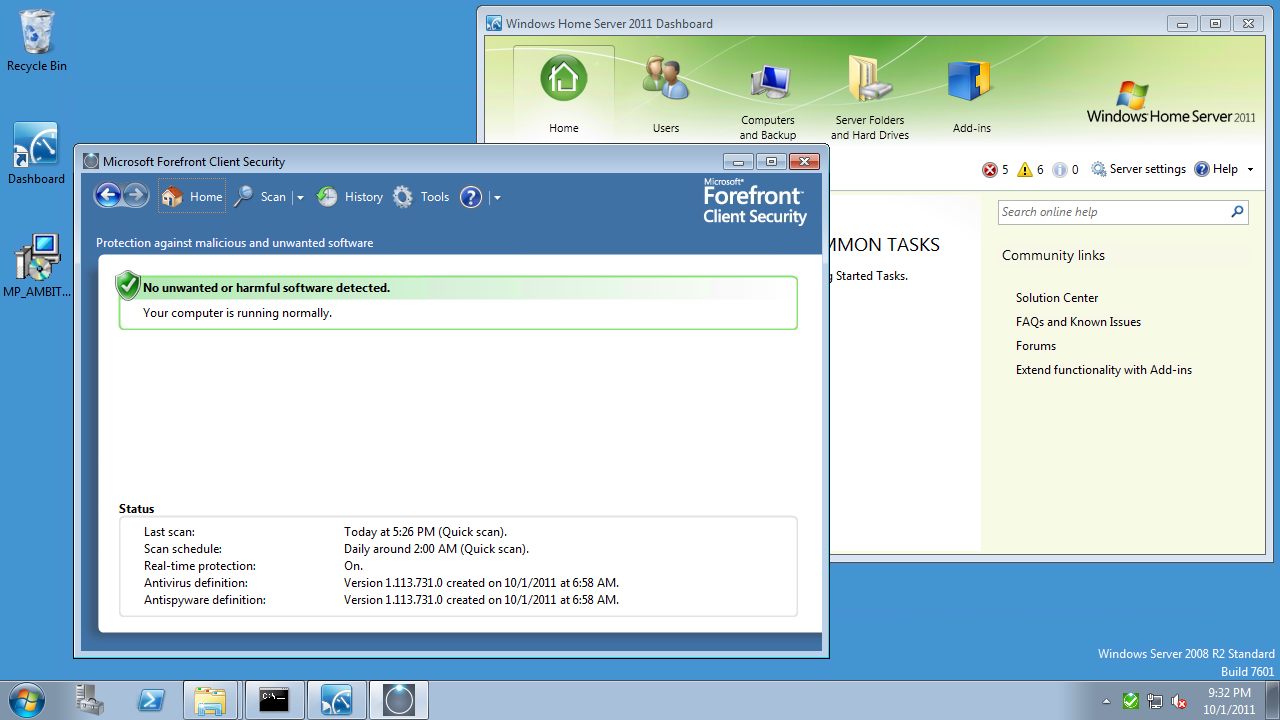
Task: Click the 'Real-time protection:' label
Action: click(200, 566)
